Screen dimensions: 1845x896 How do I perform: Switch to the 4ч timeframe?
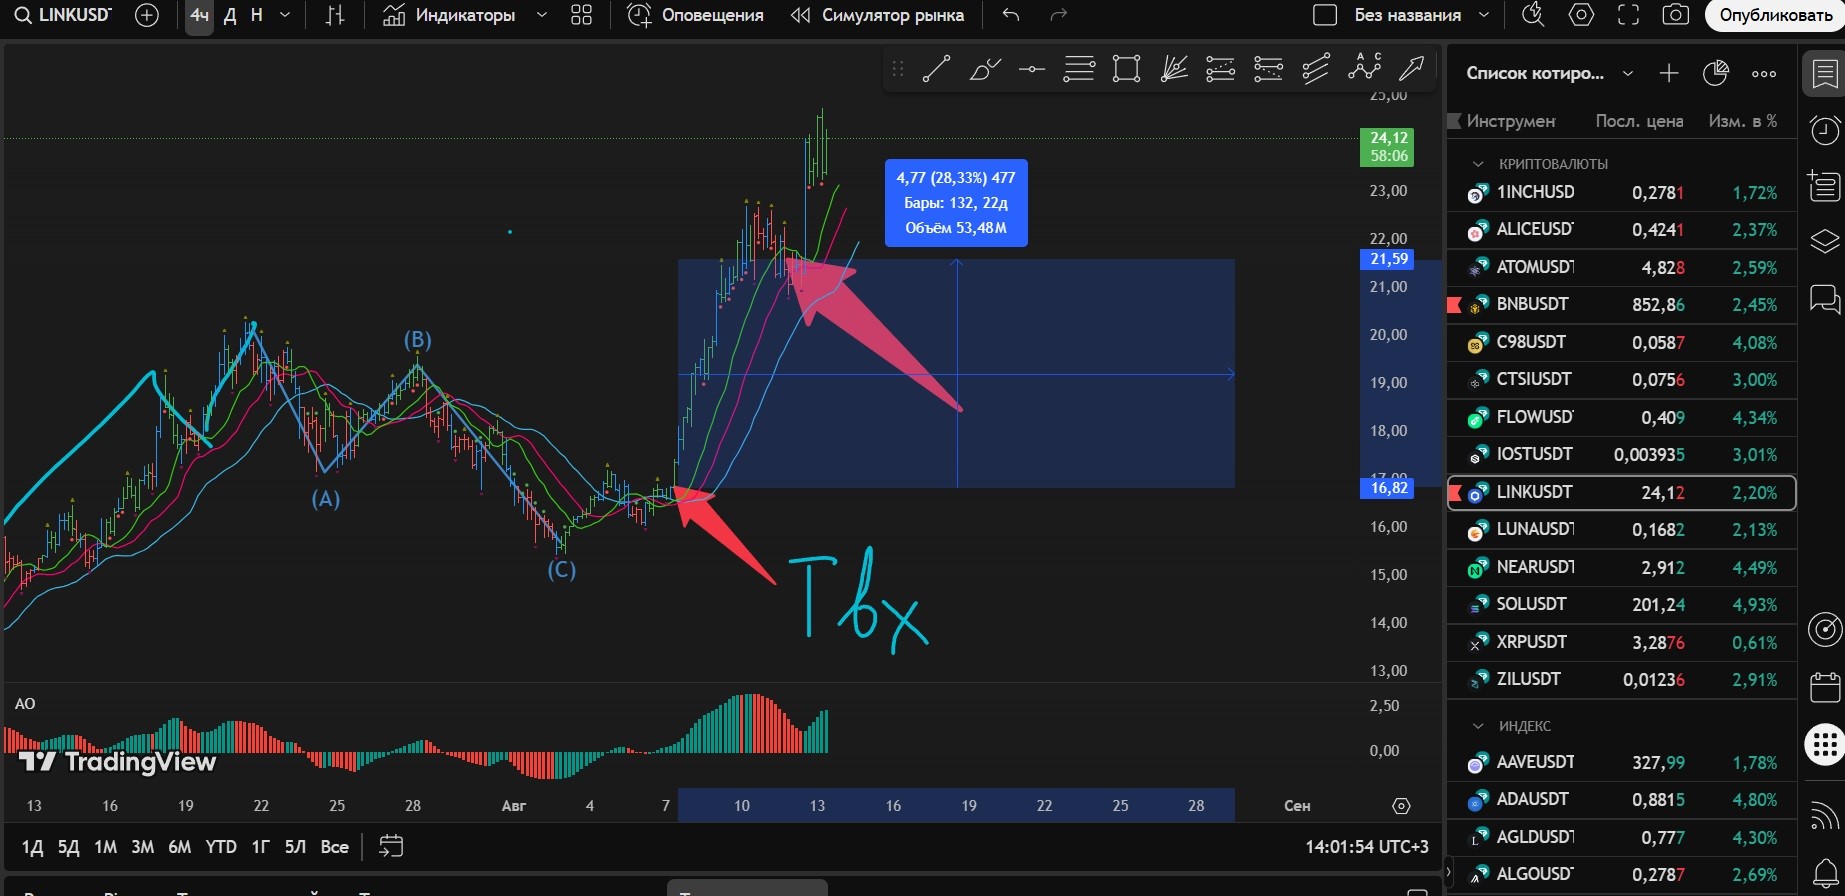199,15
